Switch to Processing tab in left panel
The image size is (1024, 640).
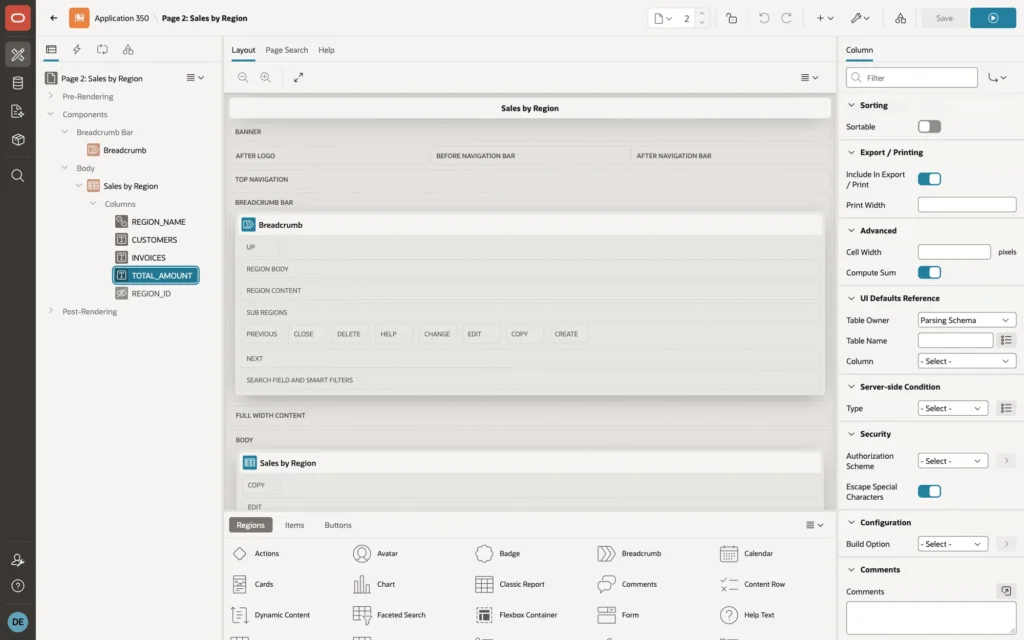[102, 50]
